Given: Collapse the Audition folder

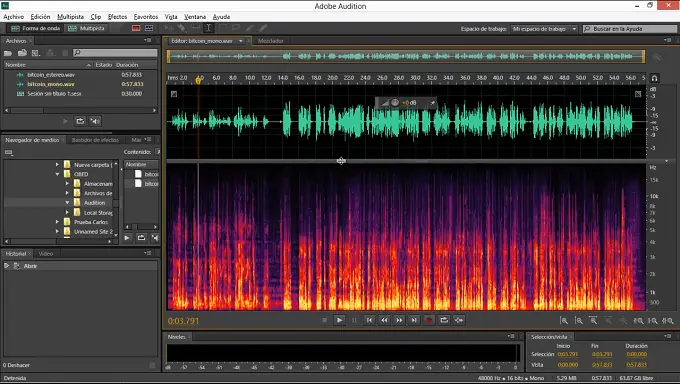Looking at the screenshot, I should pos(67,203).
